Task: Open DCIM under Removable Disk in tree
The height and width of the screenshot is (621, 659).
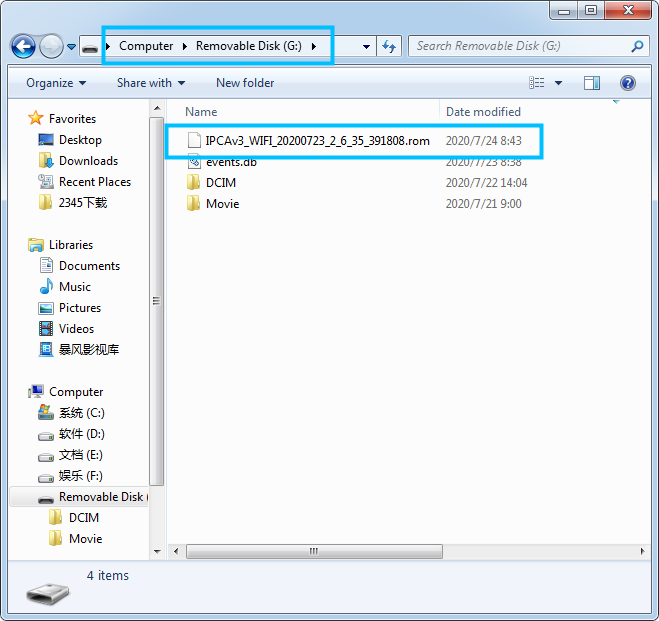Action: pyautogui.click(x=84, y=518)
